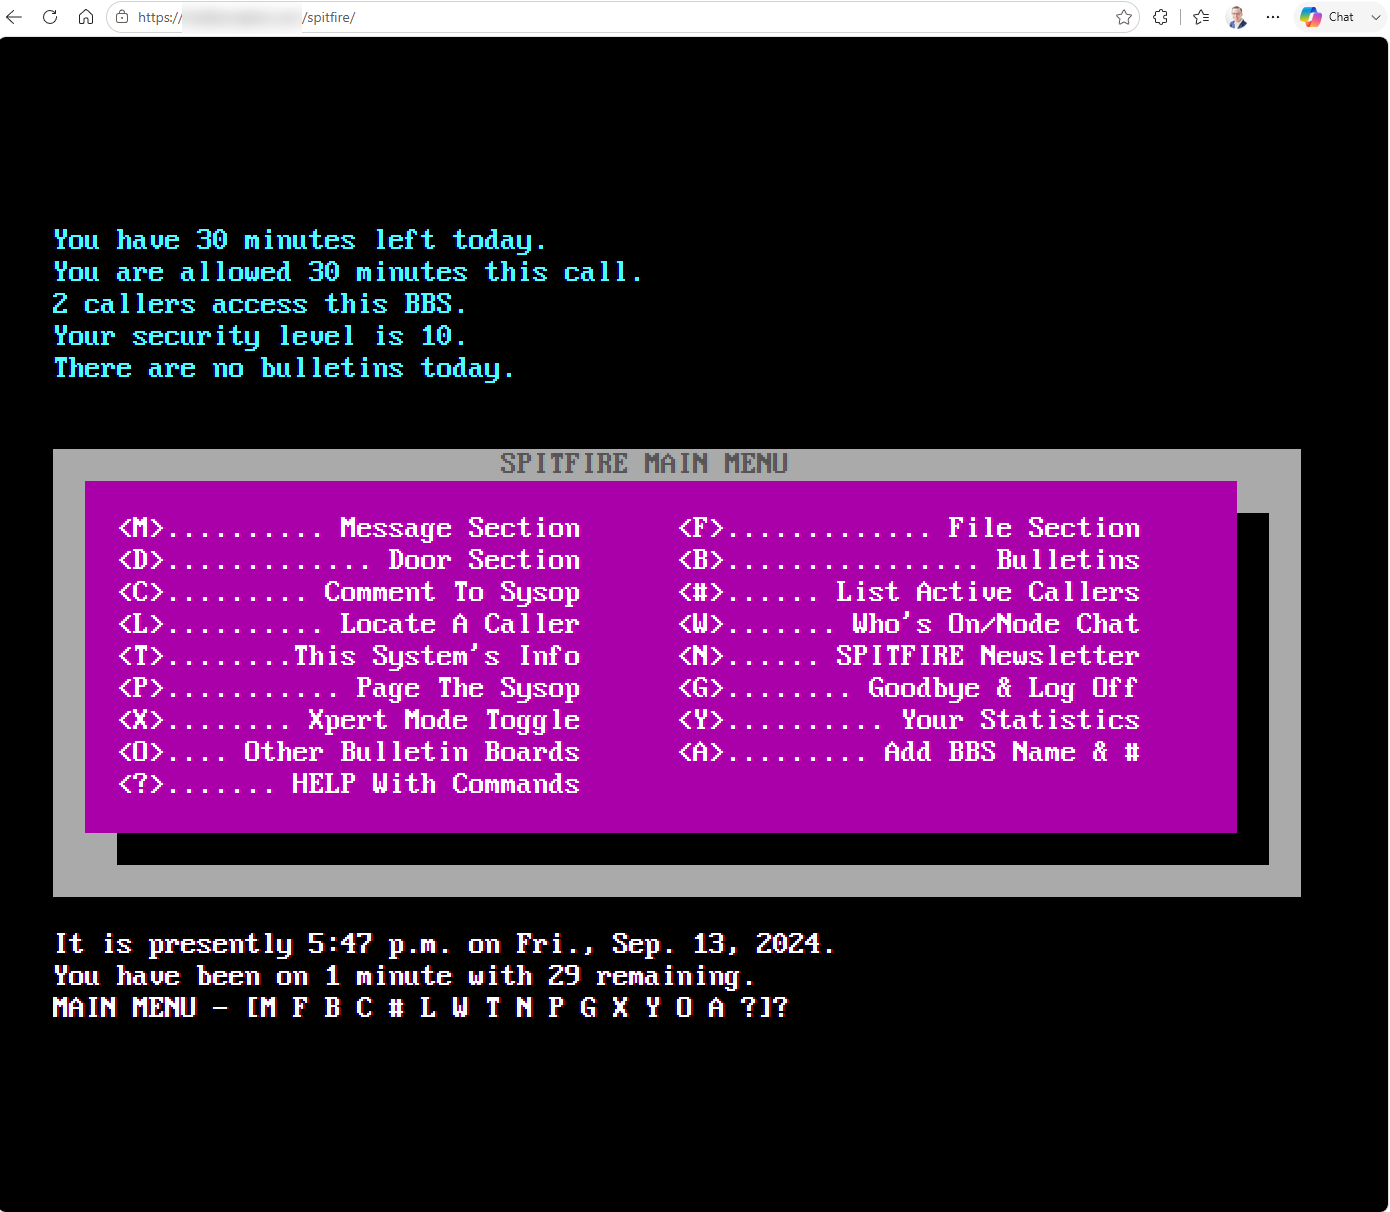Click 'You have been on 1 minute' line
This screenshot has width=1390, height=1212.
[x=404, y=976]
